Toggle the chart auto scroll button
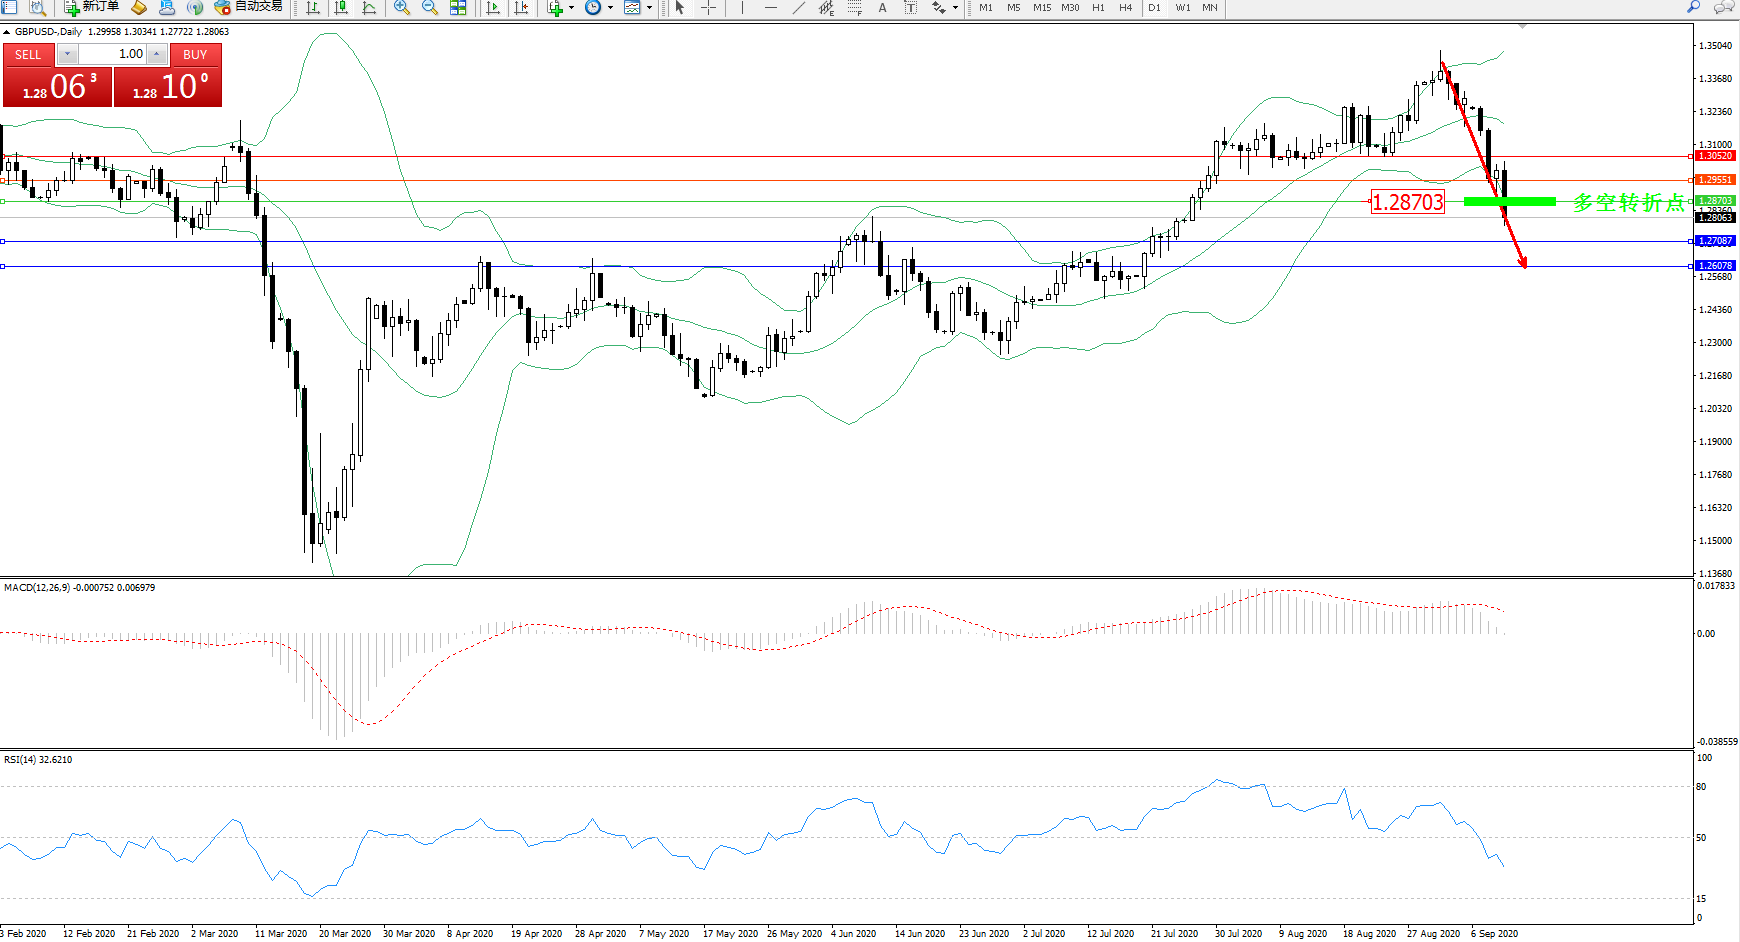 pos(493,8)
